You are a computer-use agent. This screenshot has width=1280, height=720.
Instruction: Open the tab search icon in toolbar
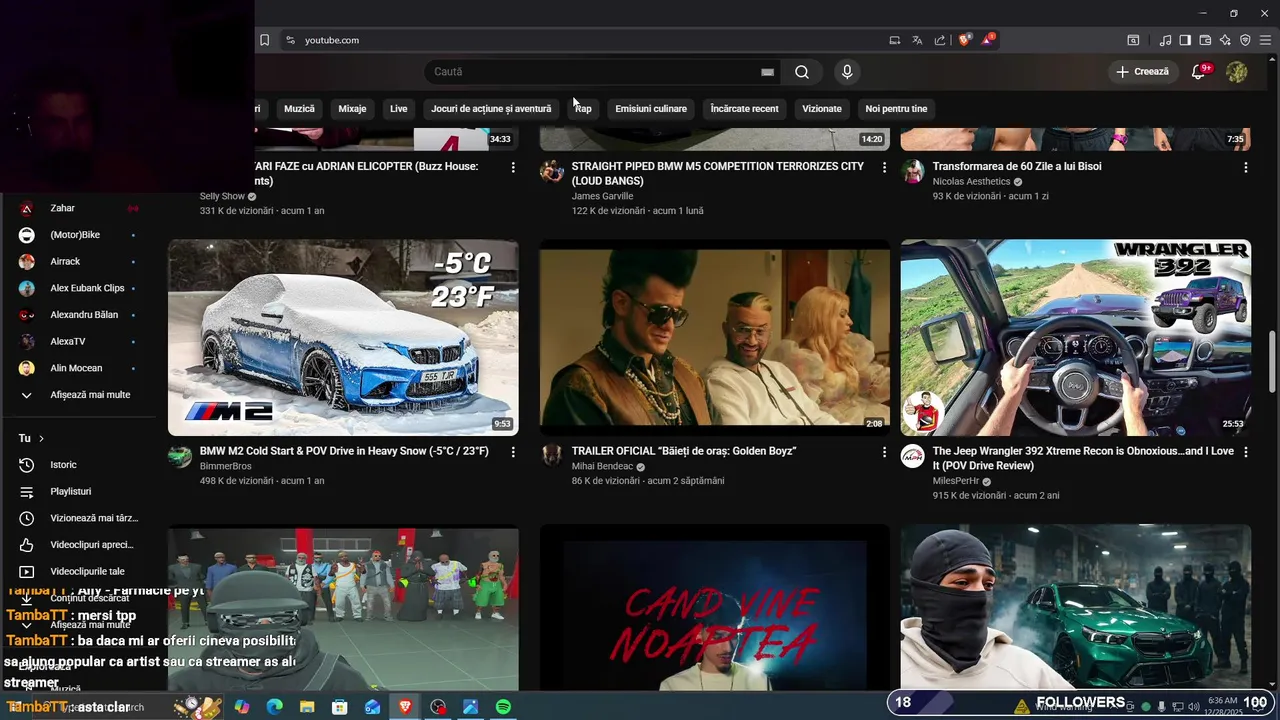(x=1133, y=40)
